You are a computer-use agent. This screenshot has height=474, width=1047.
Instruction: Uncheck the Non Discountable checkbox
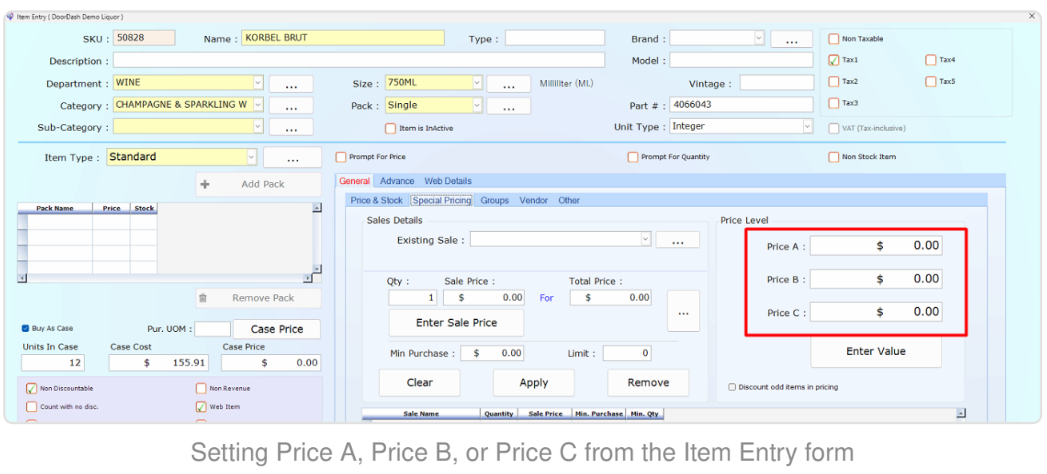tap(31, 389)
